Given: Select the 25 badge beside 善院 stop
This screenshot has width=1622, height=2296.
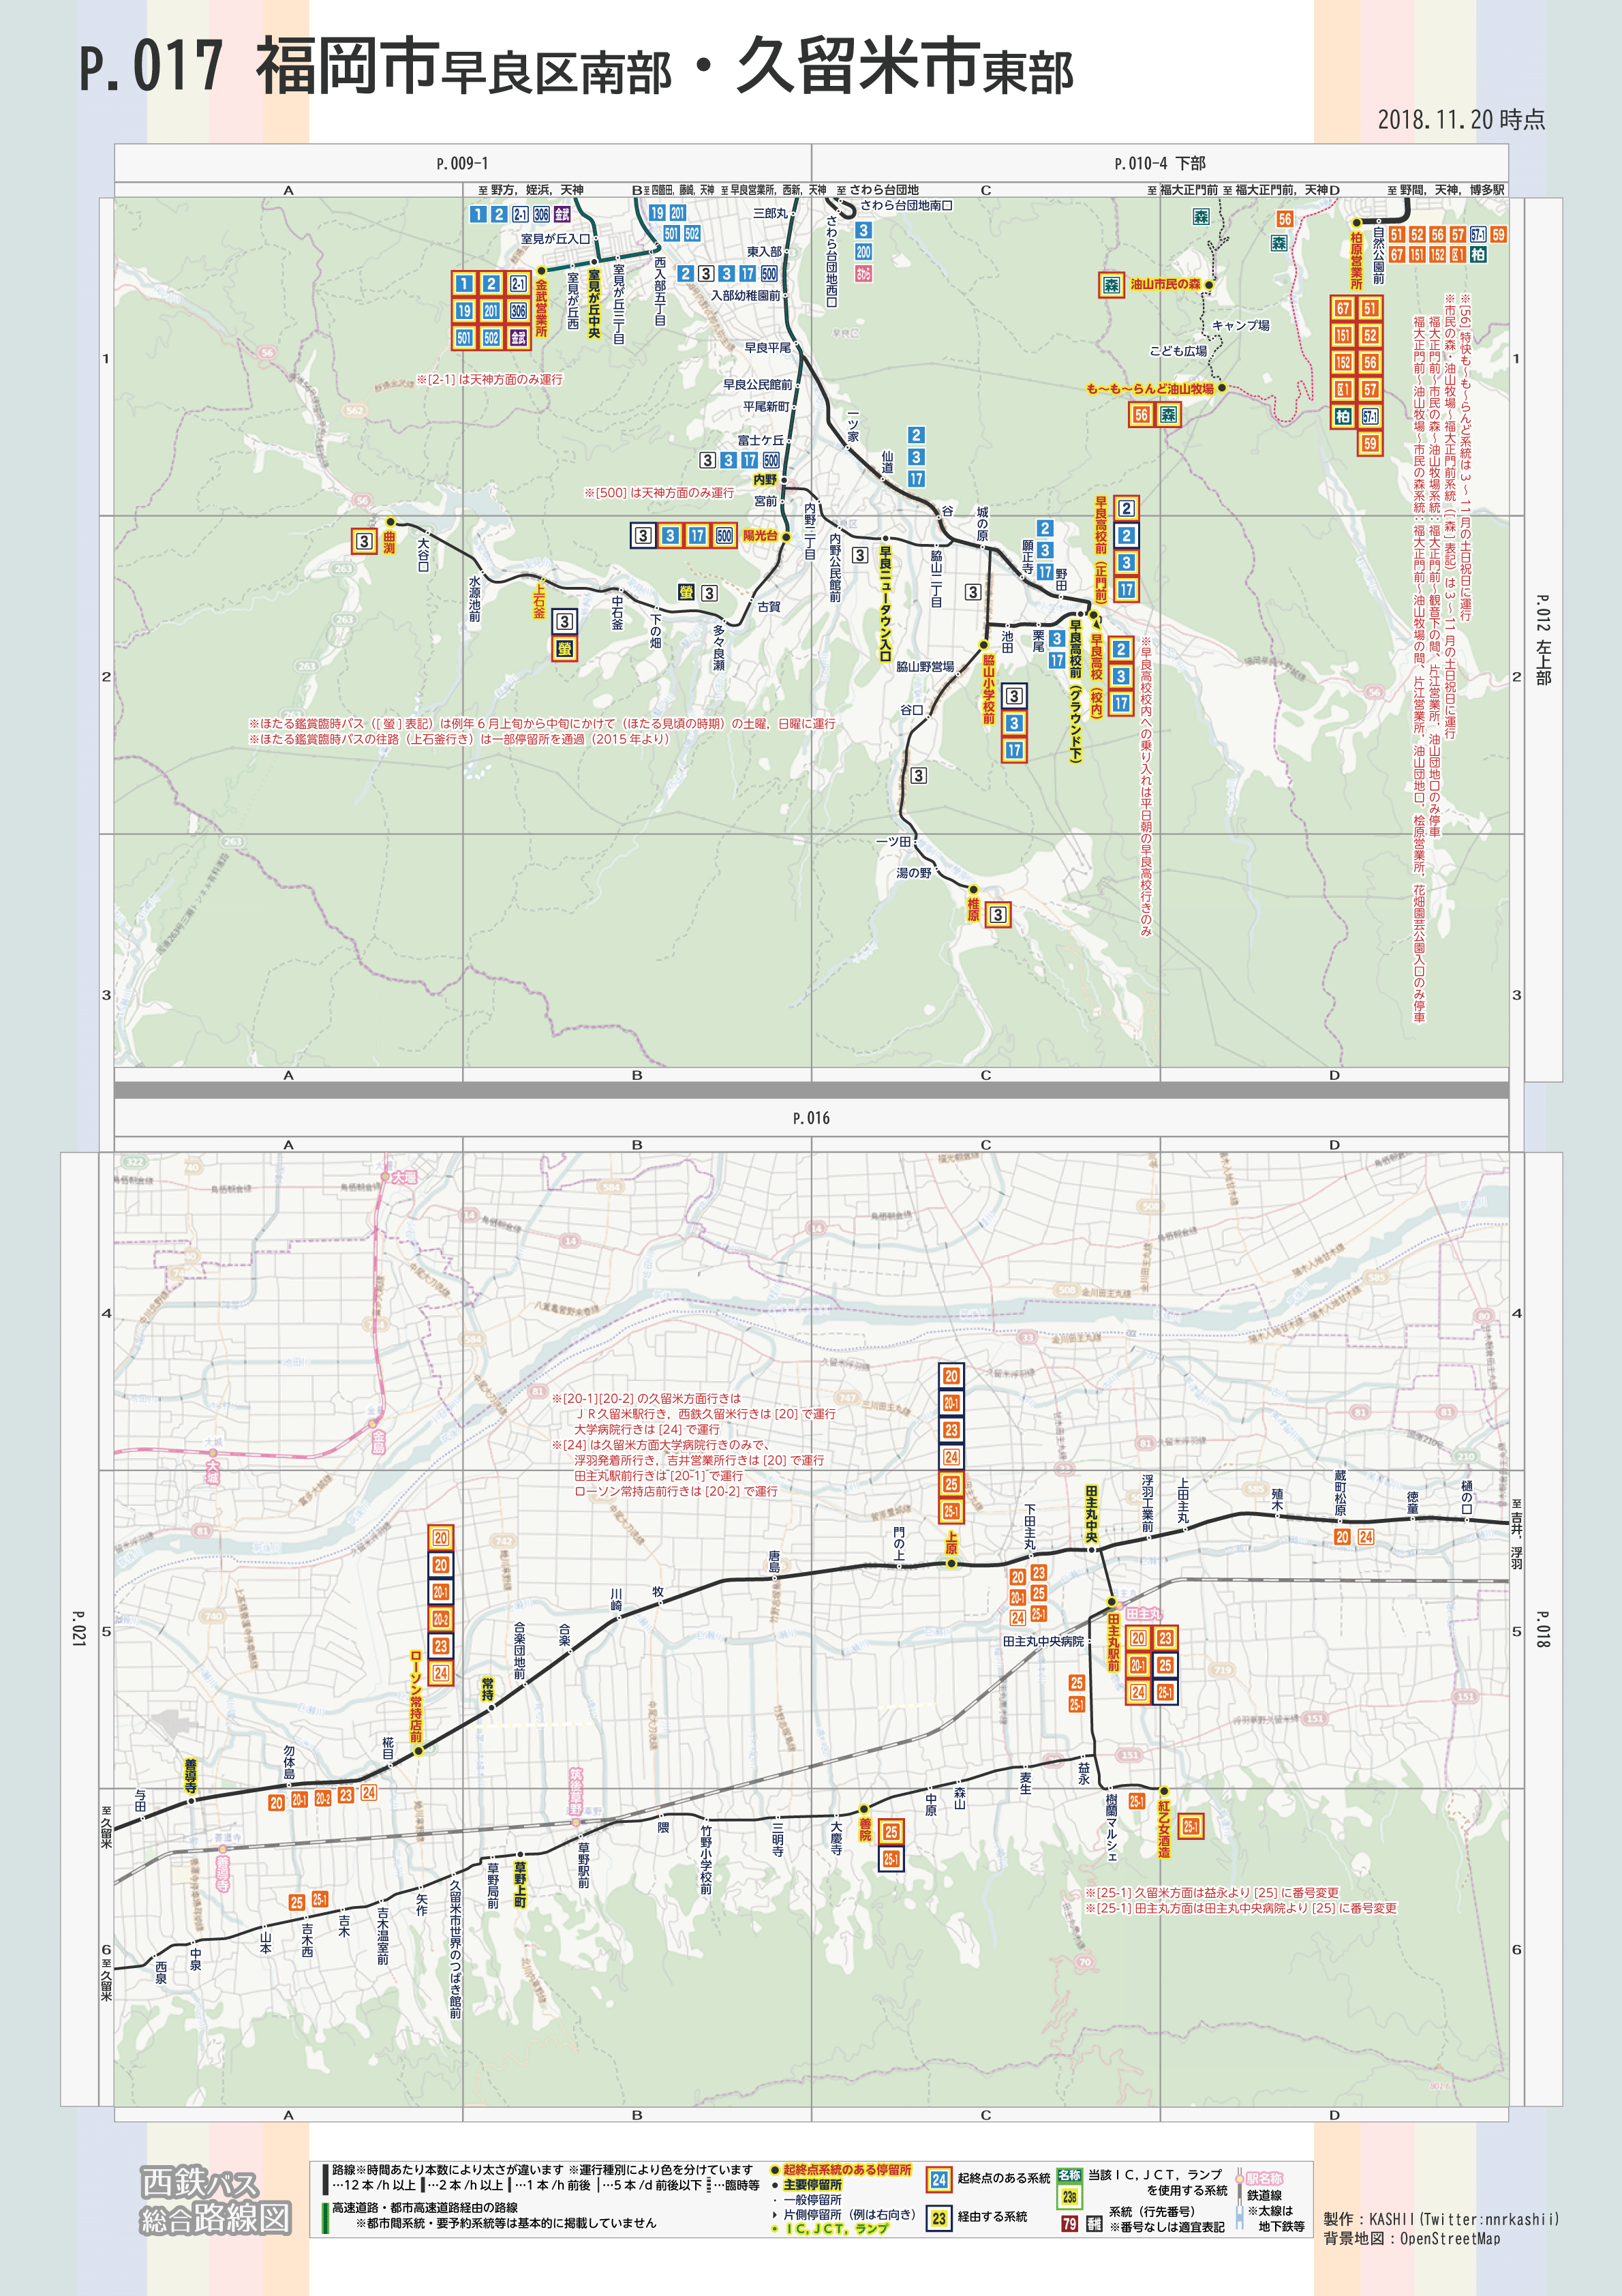Looking at the screenshot, I should coord(891,1832).
